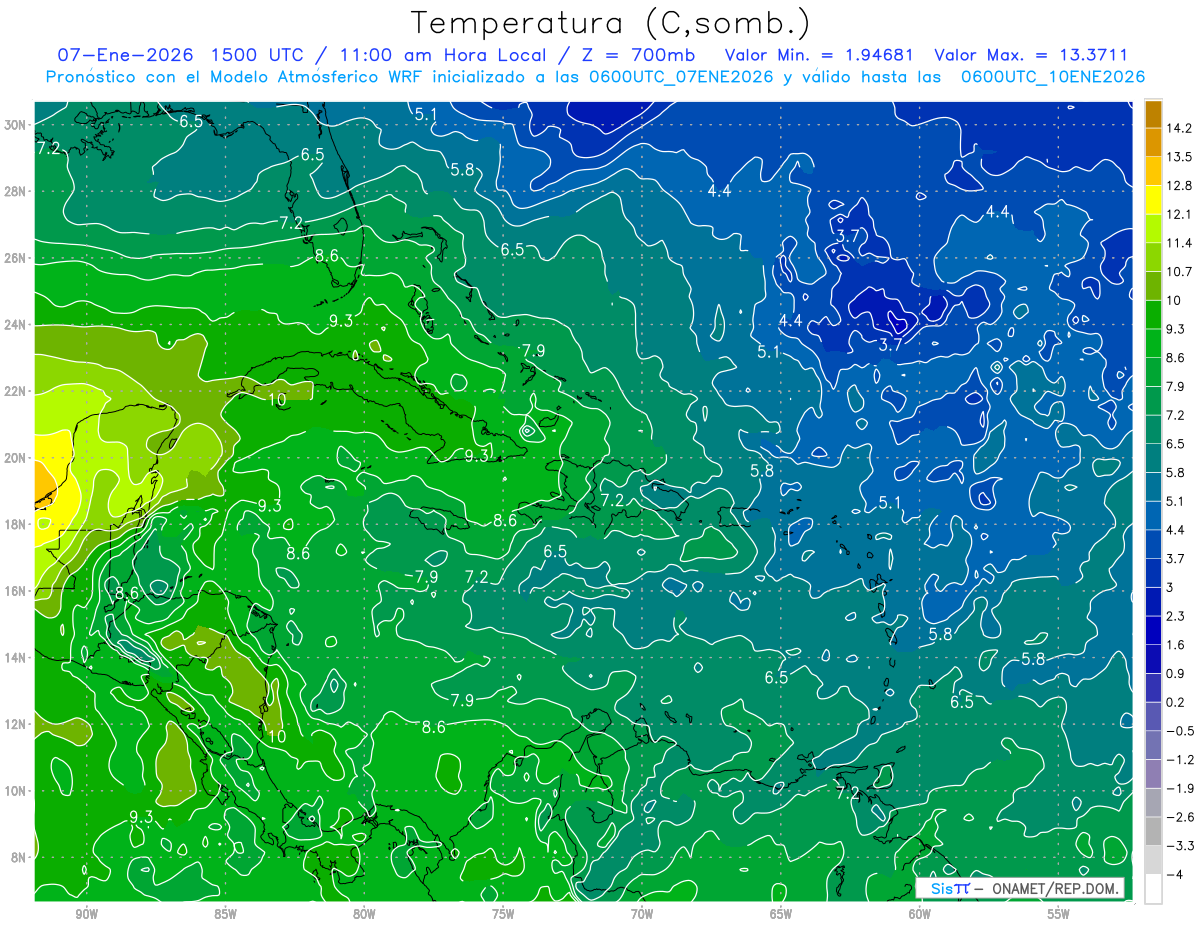Click the colorbar label "2.3"
This screenshot has width=1200, height=927.
tap(1176, 616)
